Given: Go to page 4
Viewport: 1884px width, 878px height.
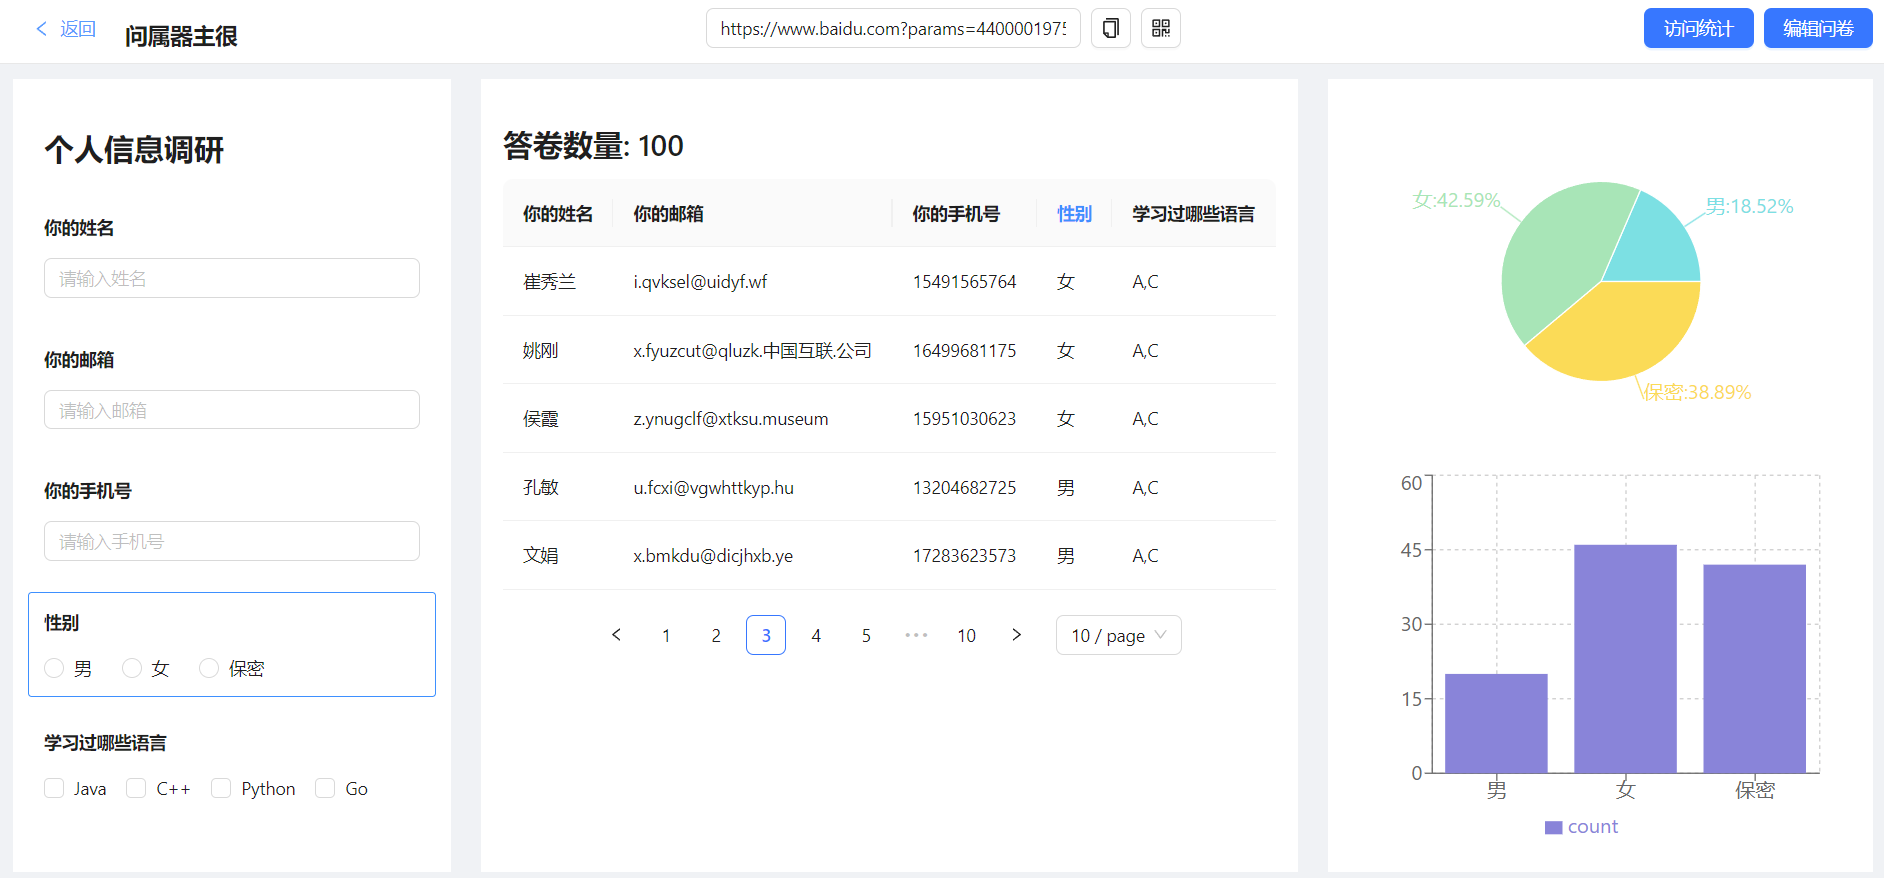Looking at the screenshot, I should coord(816,635).
